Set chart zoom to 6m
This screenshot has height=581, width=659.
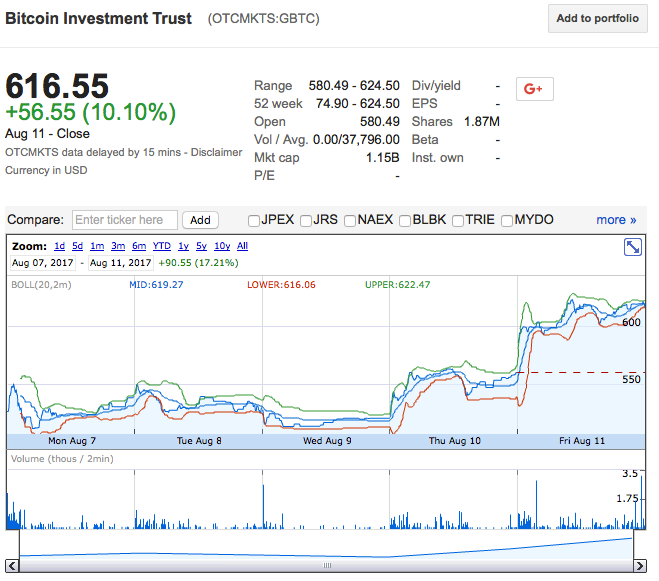(139, 246)
